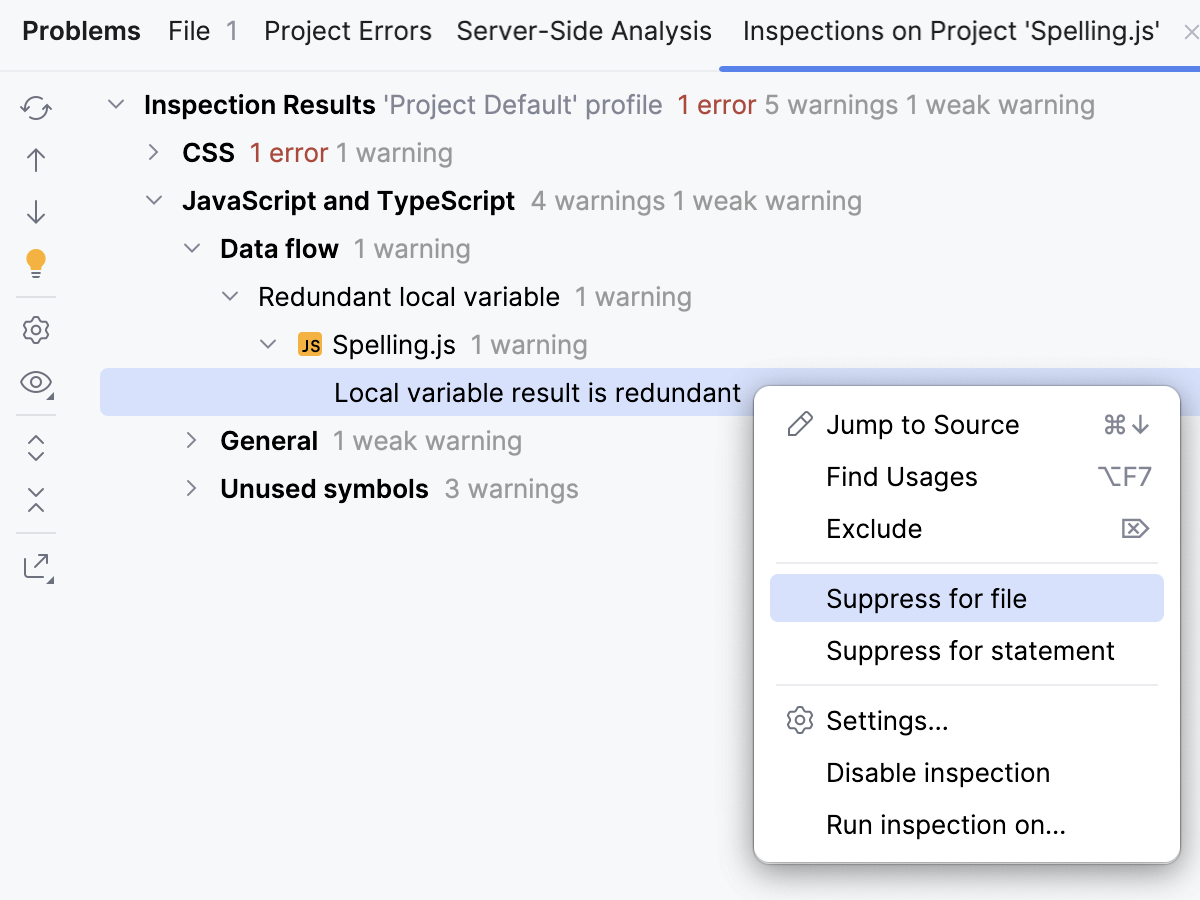Open the Server-Side Analysis tab

coord(584,31)
